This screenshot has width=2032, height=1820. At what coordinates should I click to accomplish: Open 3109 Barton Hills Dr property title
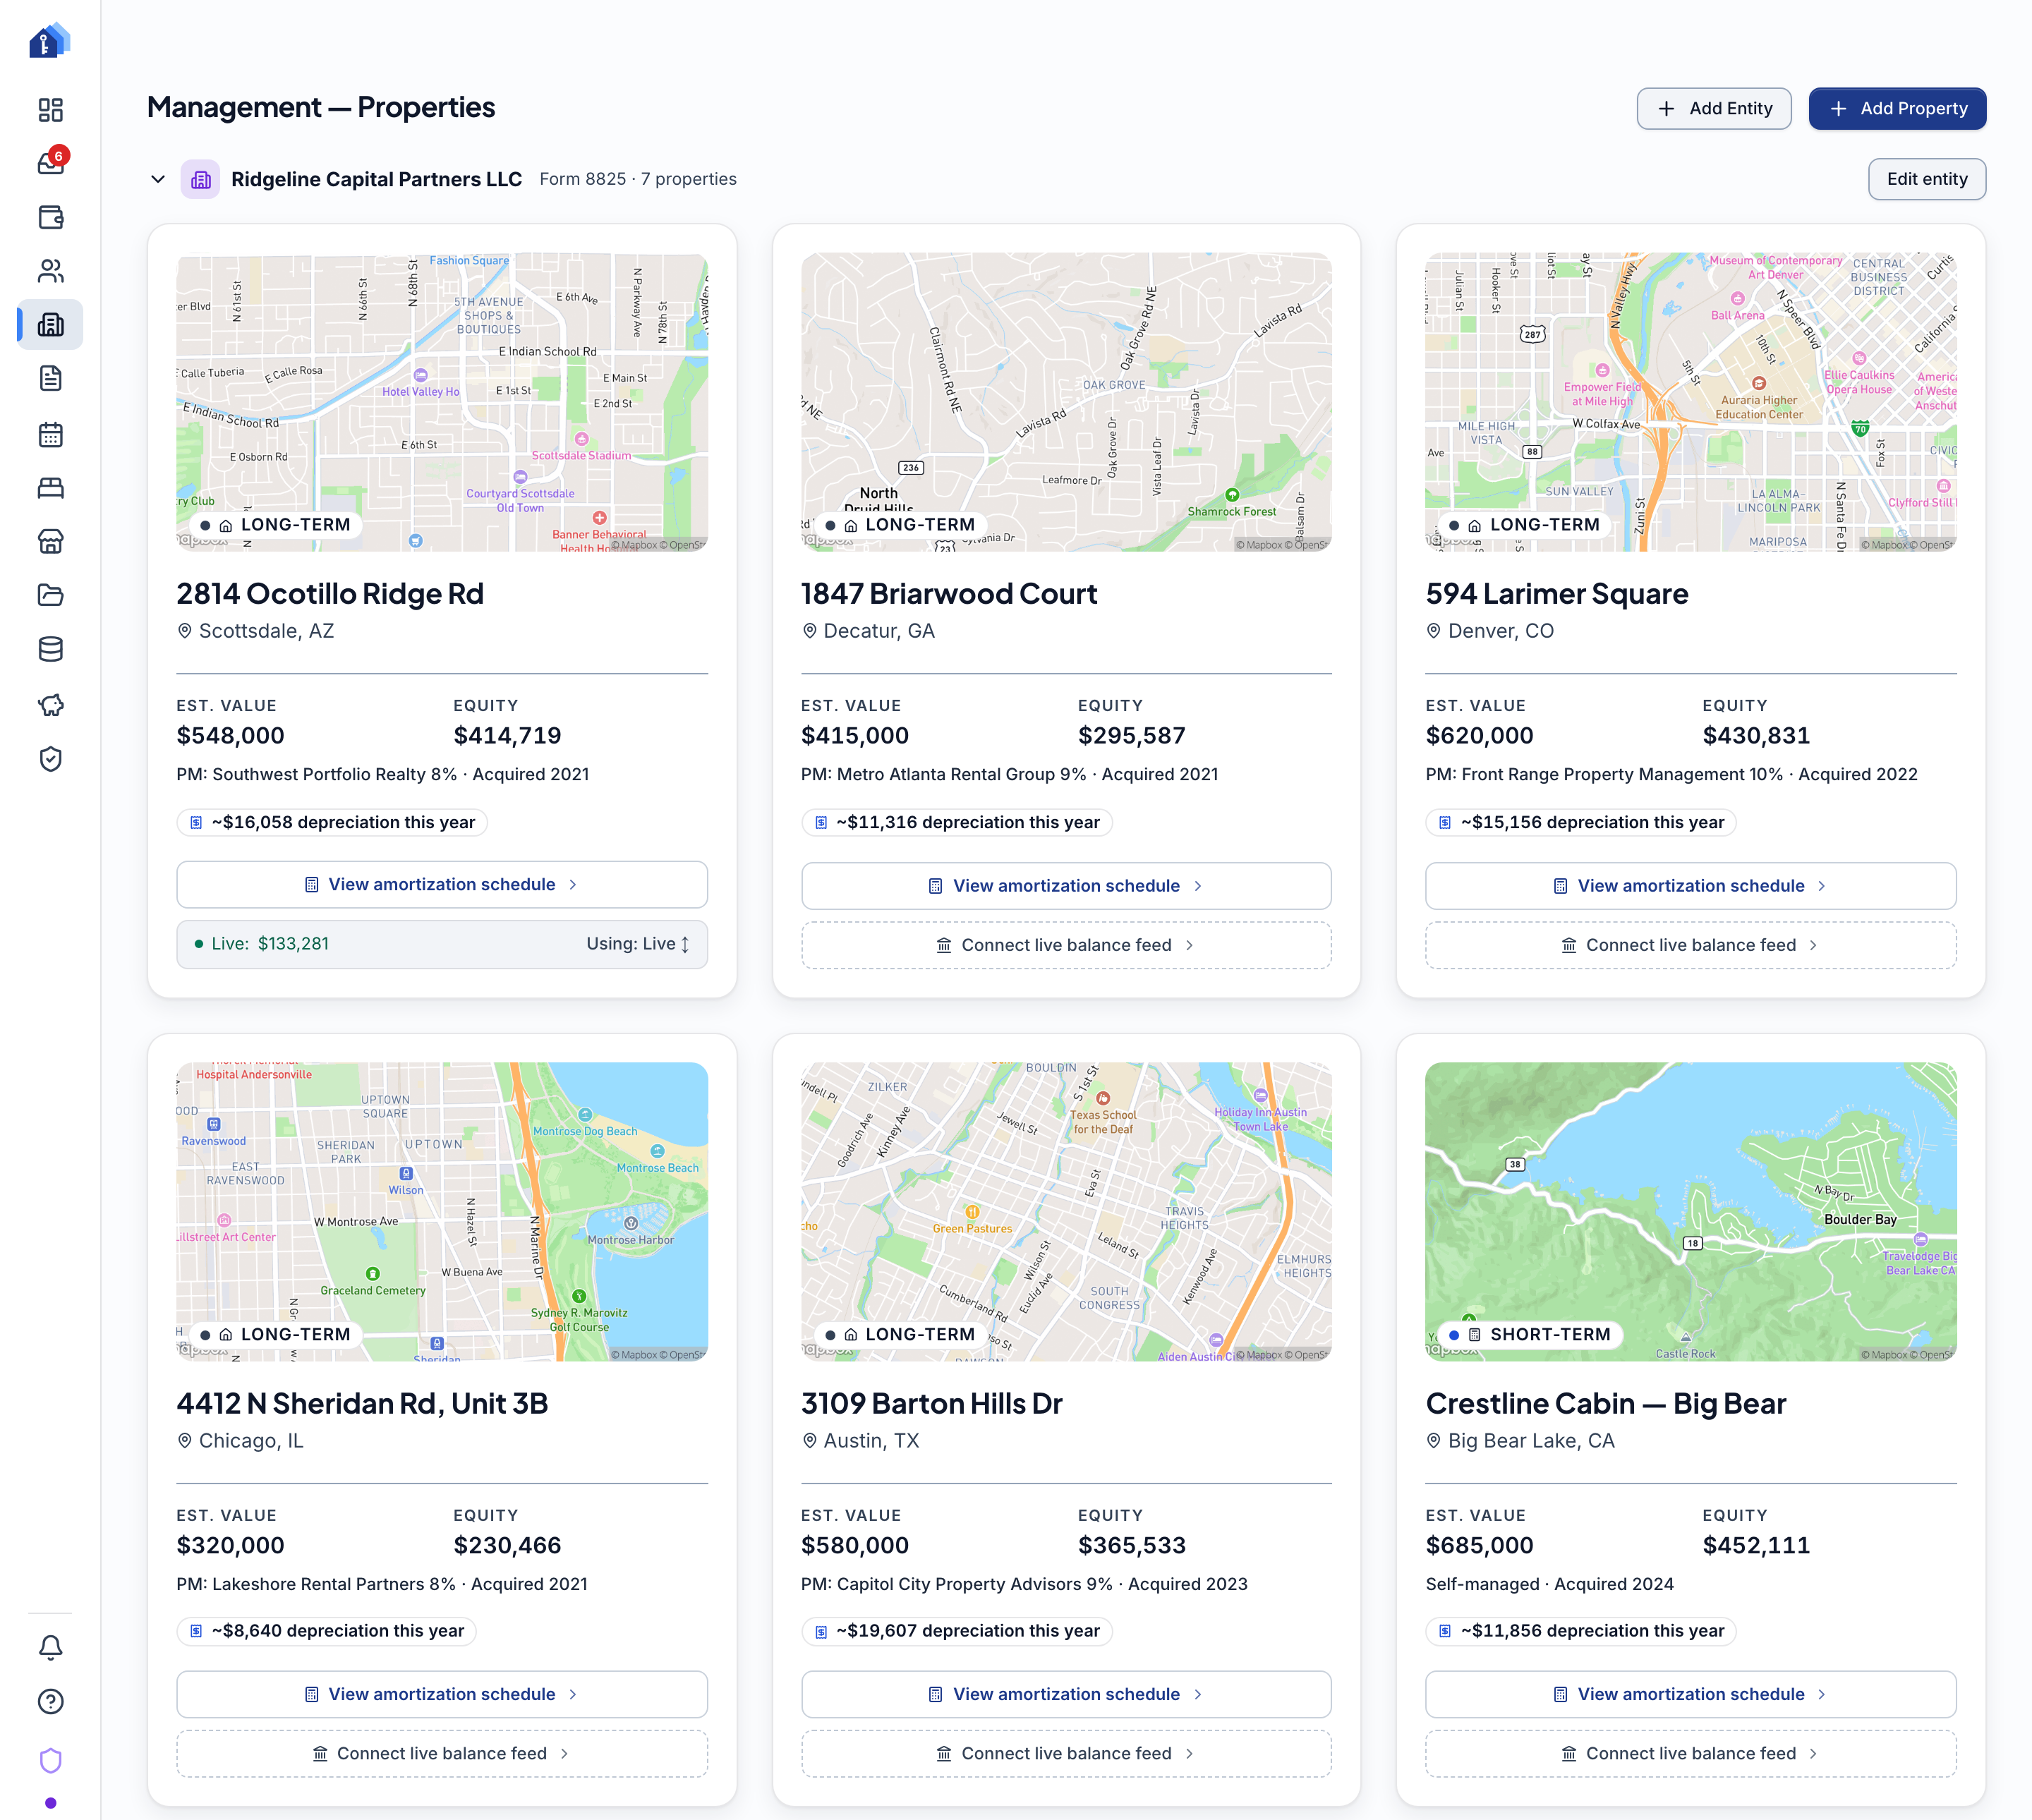(932, 1403)
